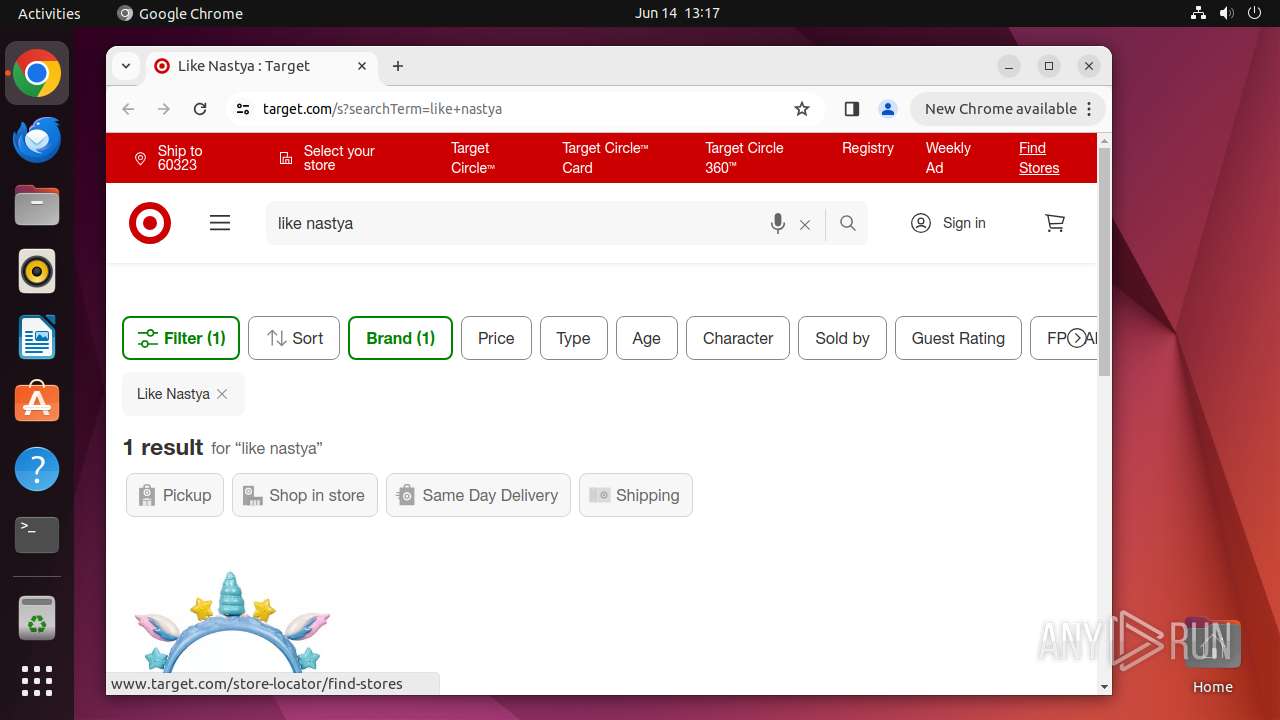
Task: Submit search with magnifying glass icon
Action: (x=848, y=223)
